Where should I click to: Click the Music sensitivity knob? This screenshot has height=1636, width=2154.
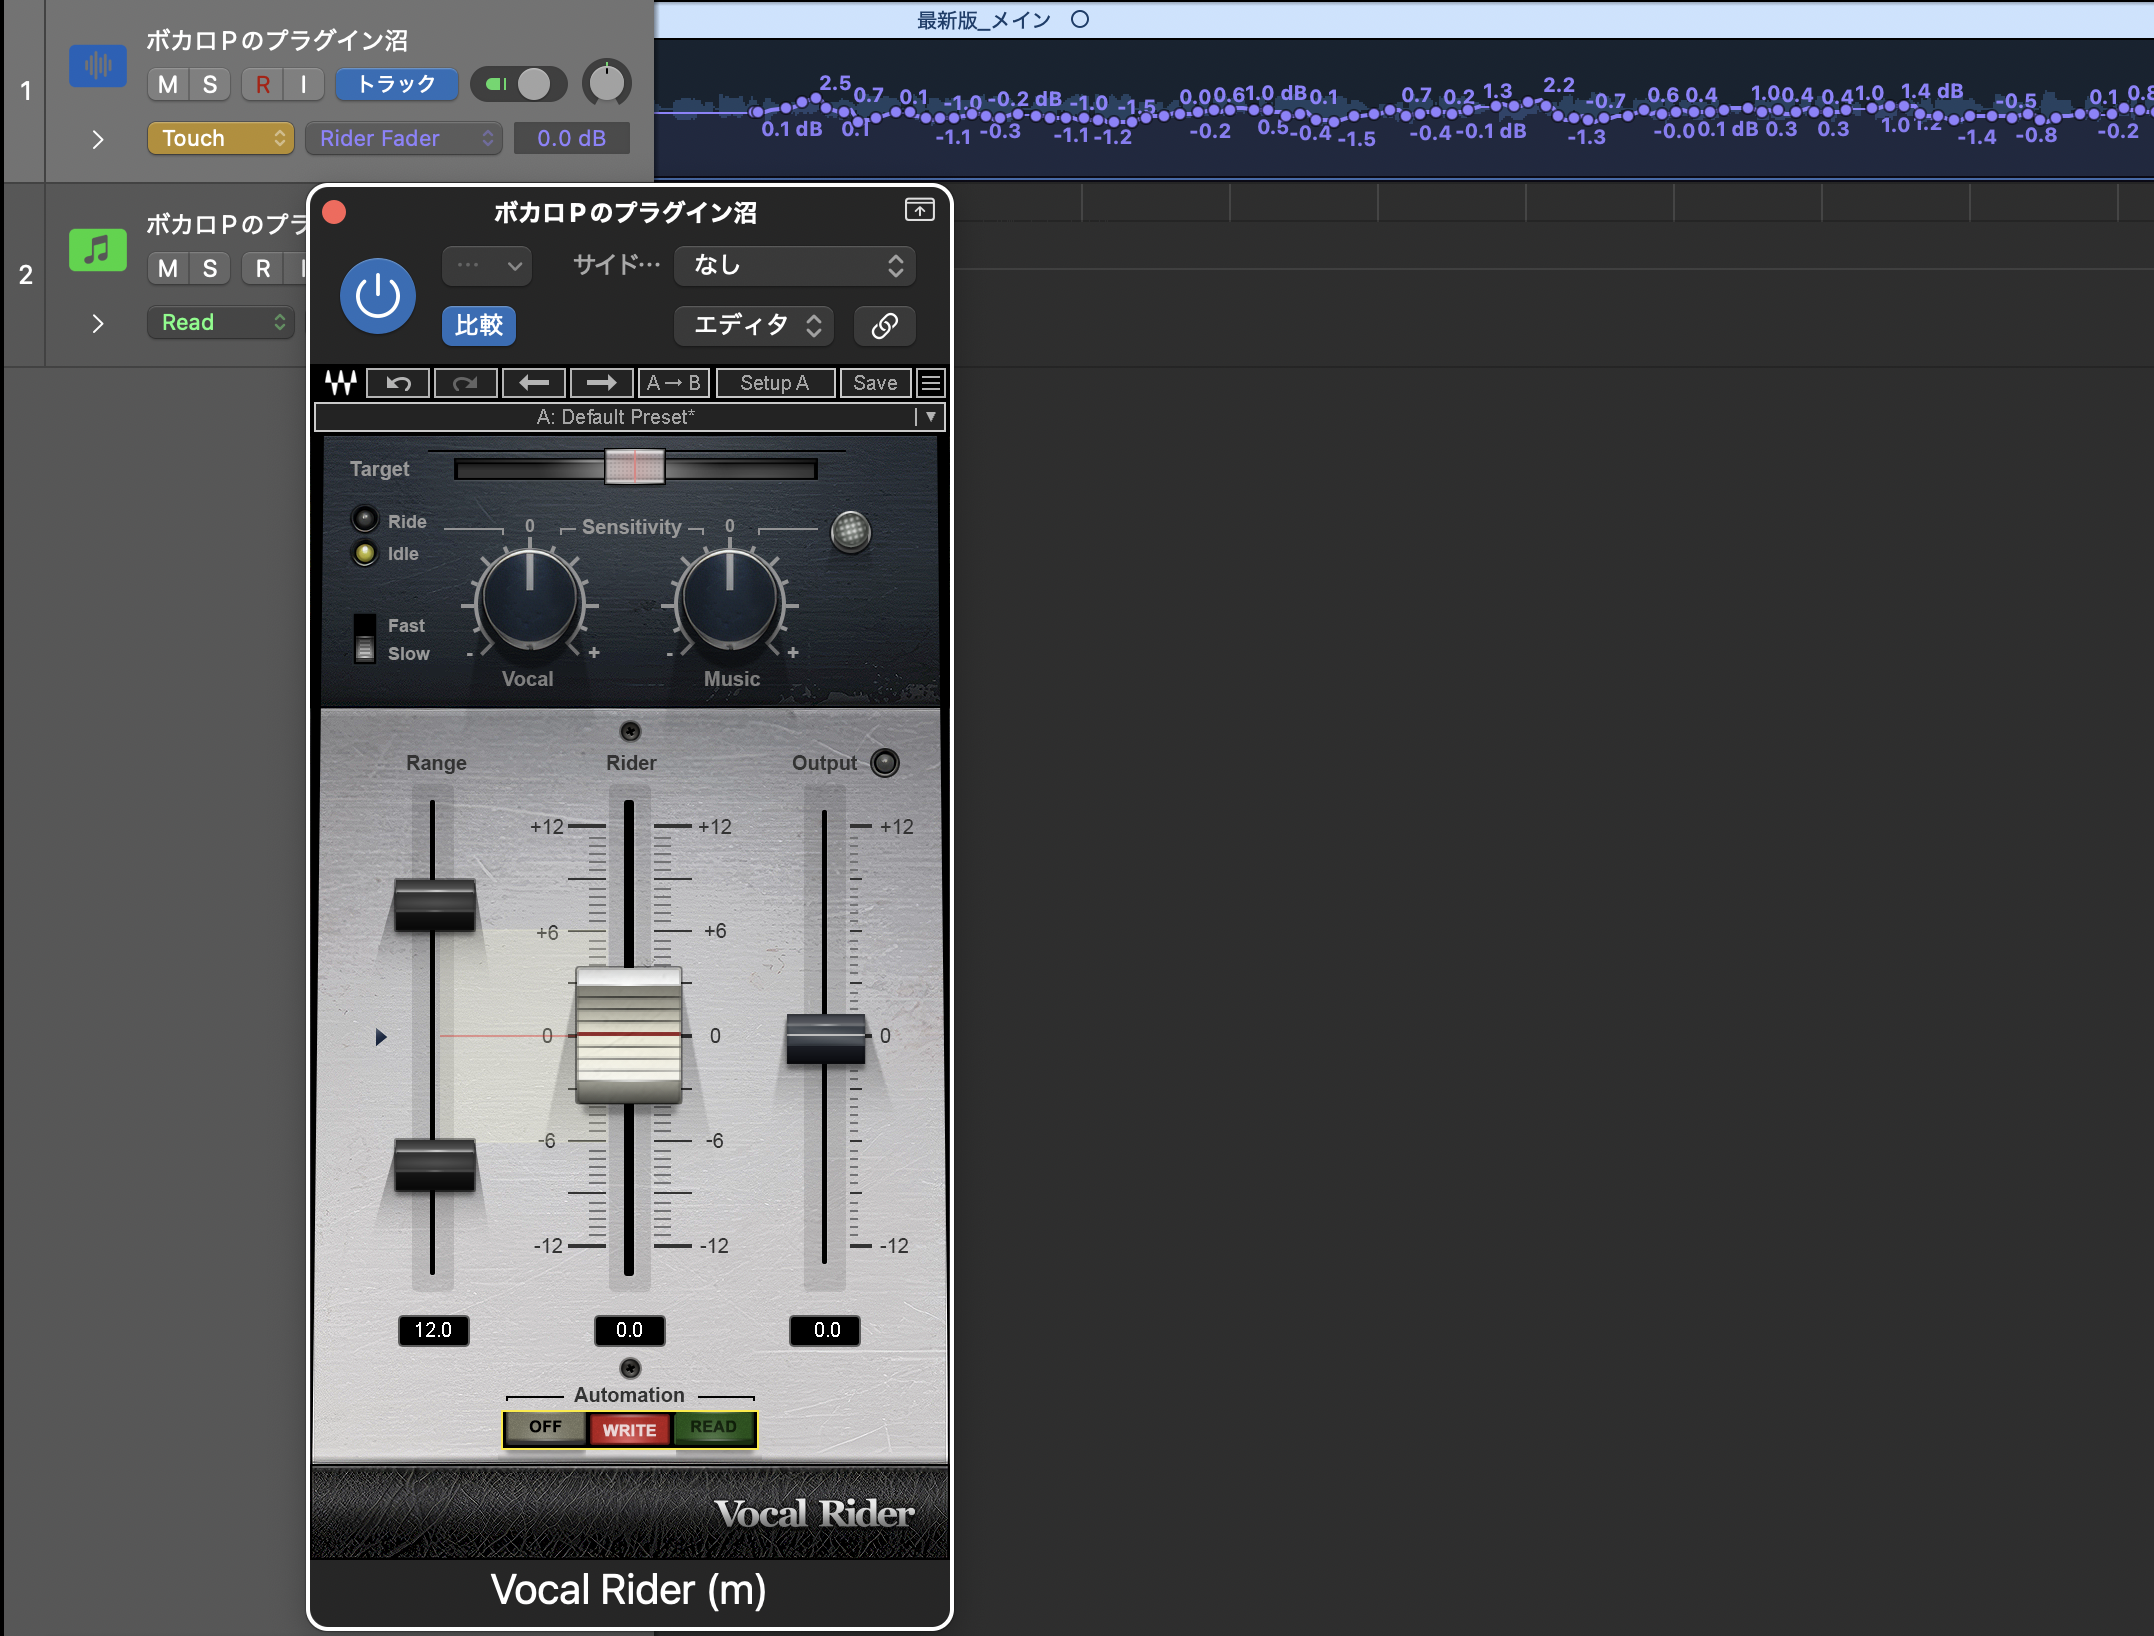click(x=730, y=600)
